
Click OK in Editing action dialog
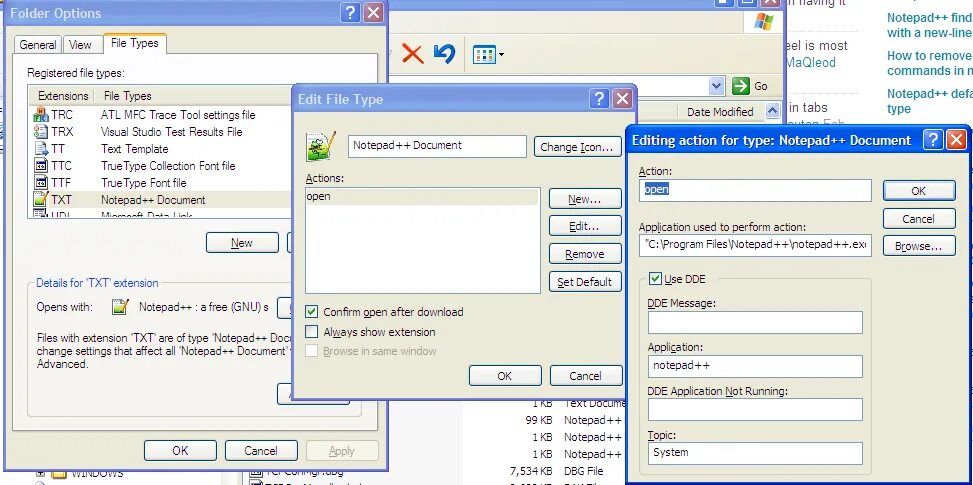tap(919, 190)
